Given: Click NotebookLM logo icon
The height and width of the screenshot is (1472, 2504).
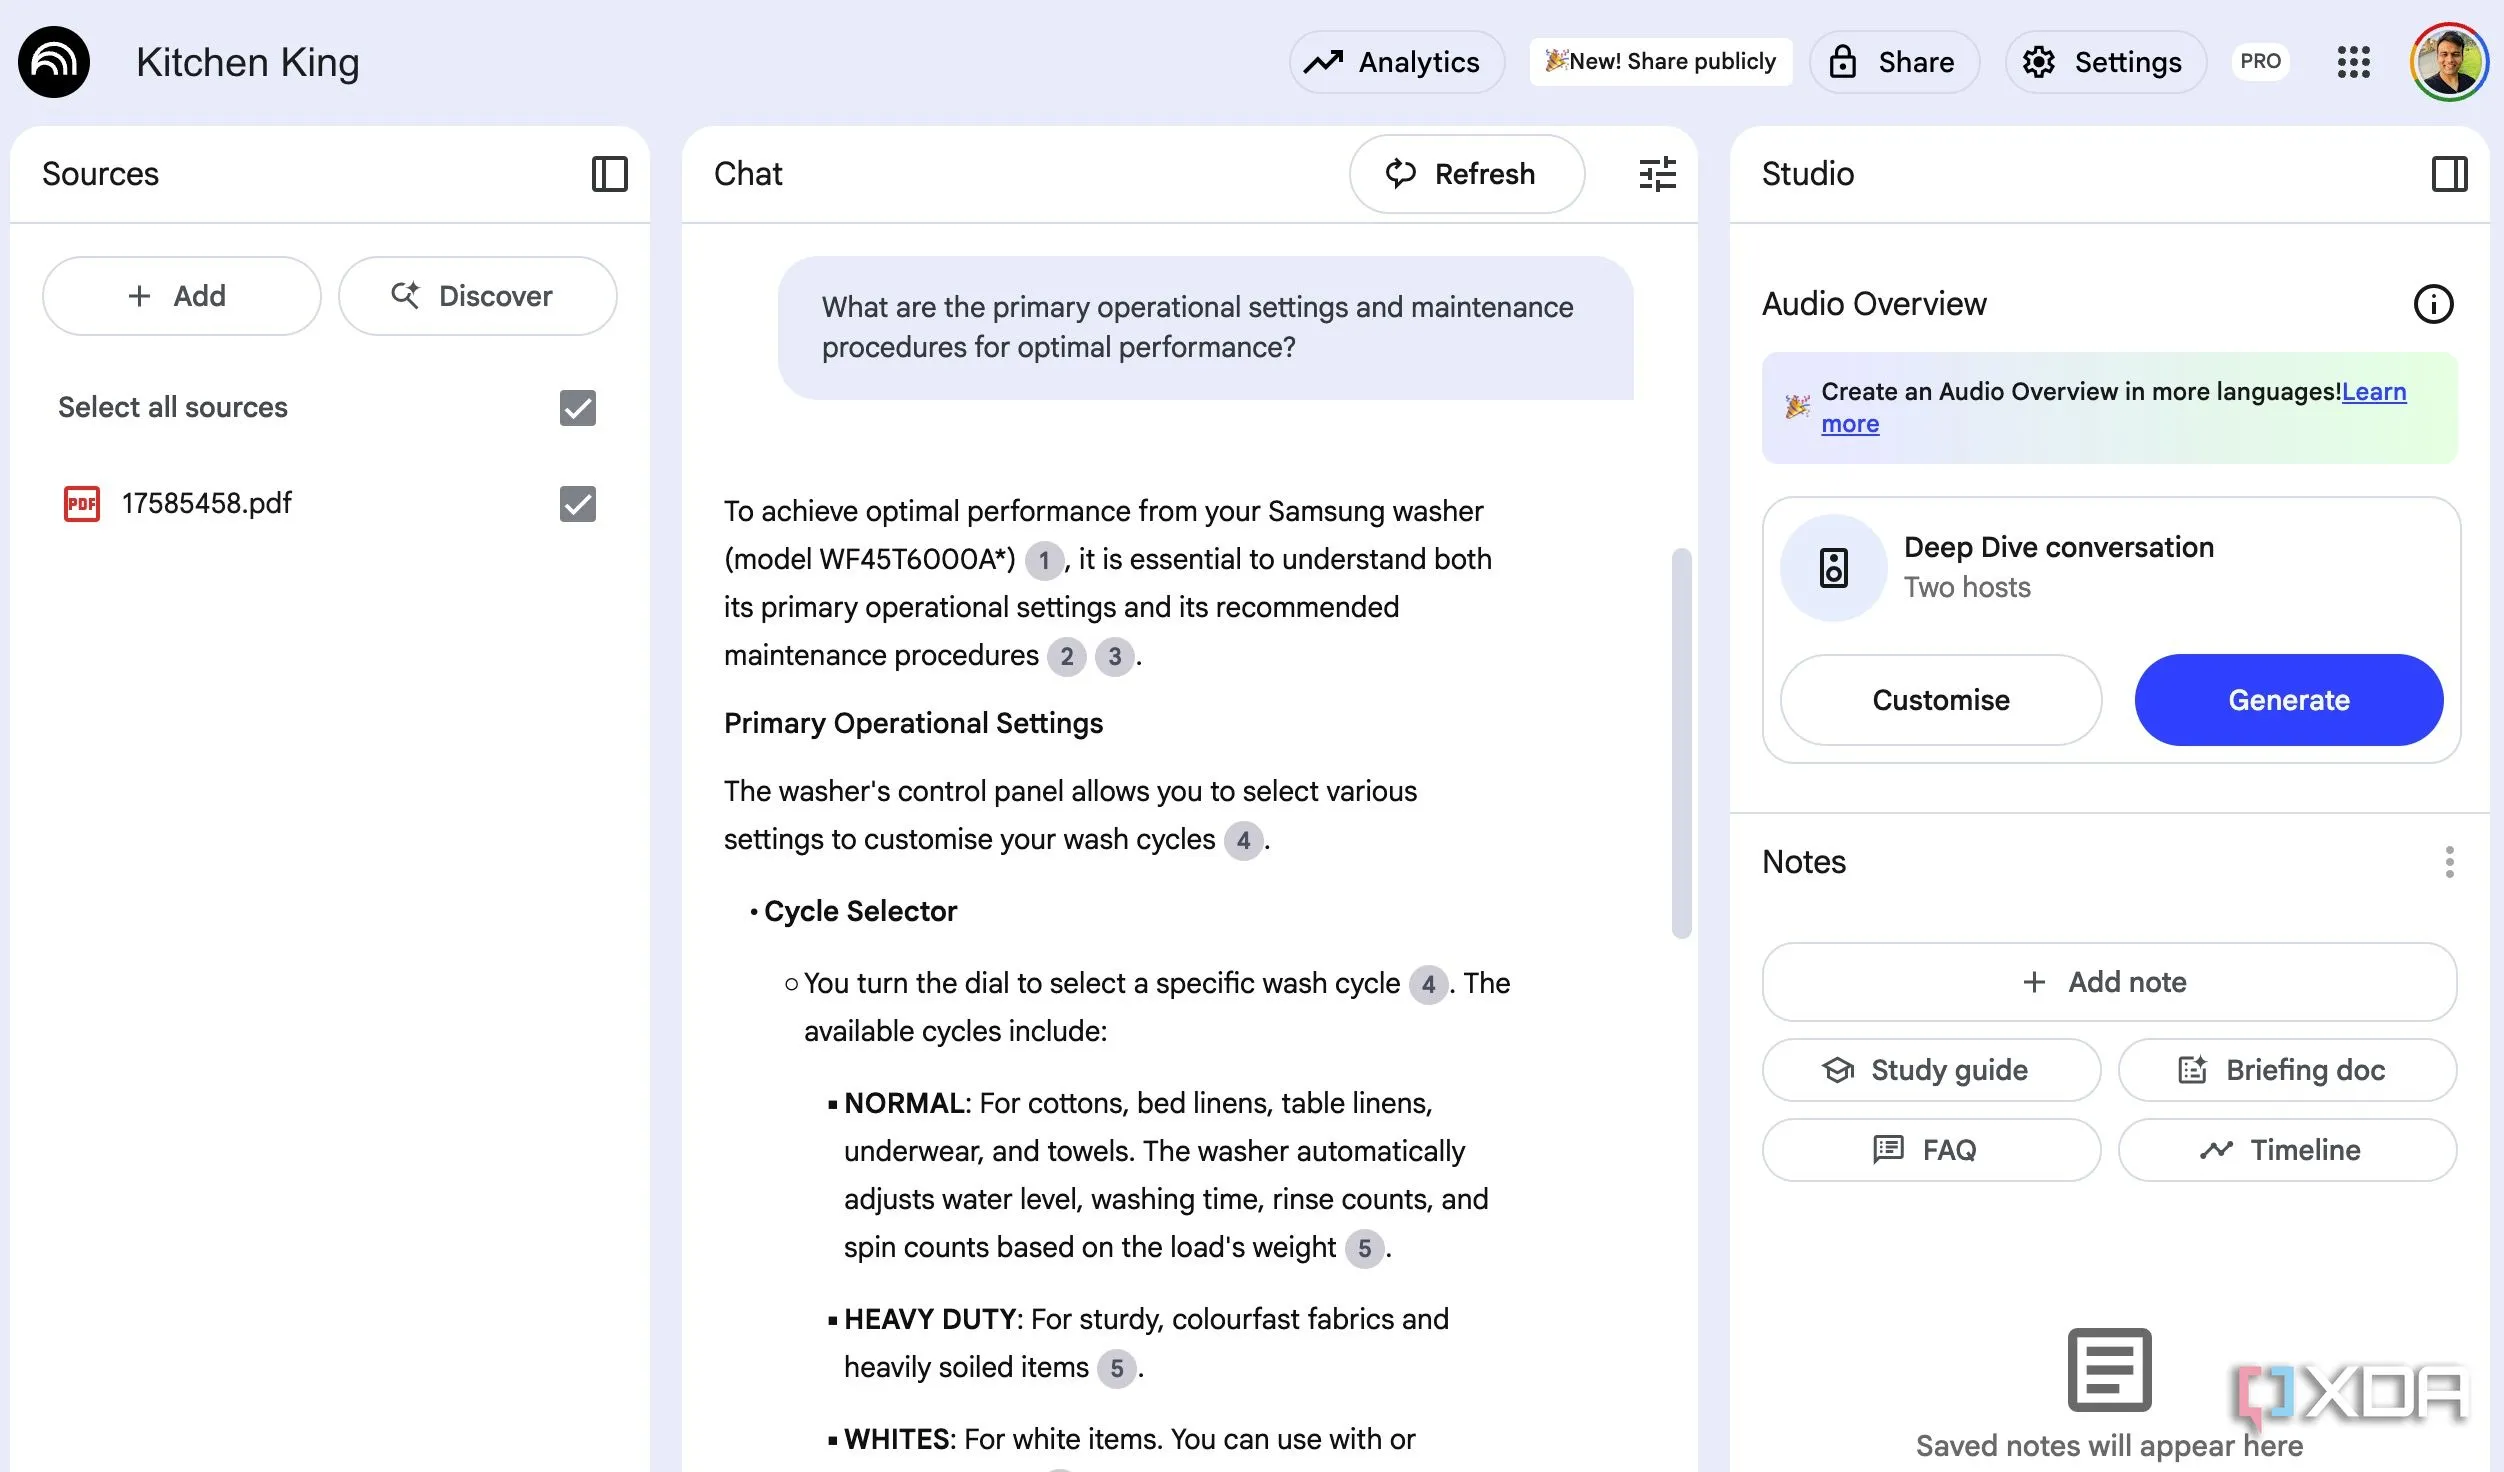Looking at the screenshot, I should 54,62.
